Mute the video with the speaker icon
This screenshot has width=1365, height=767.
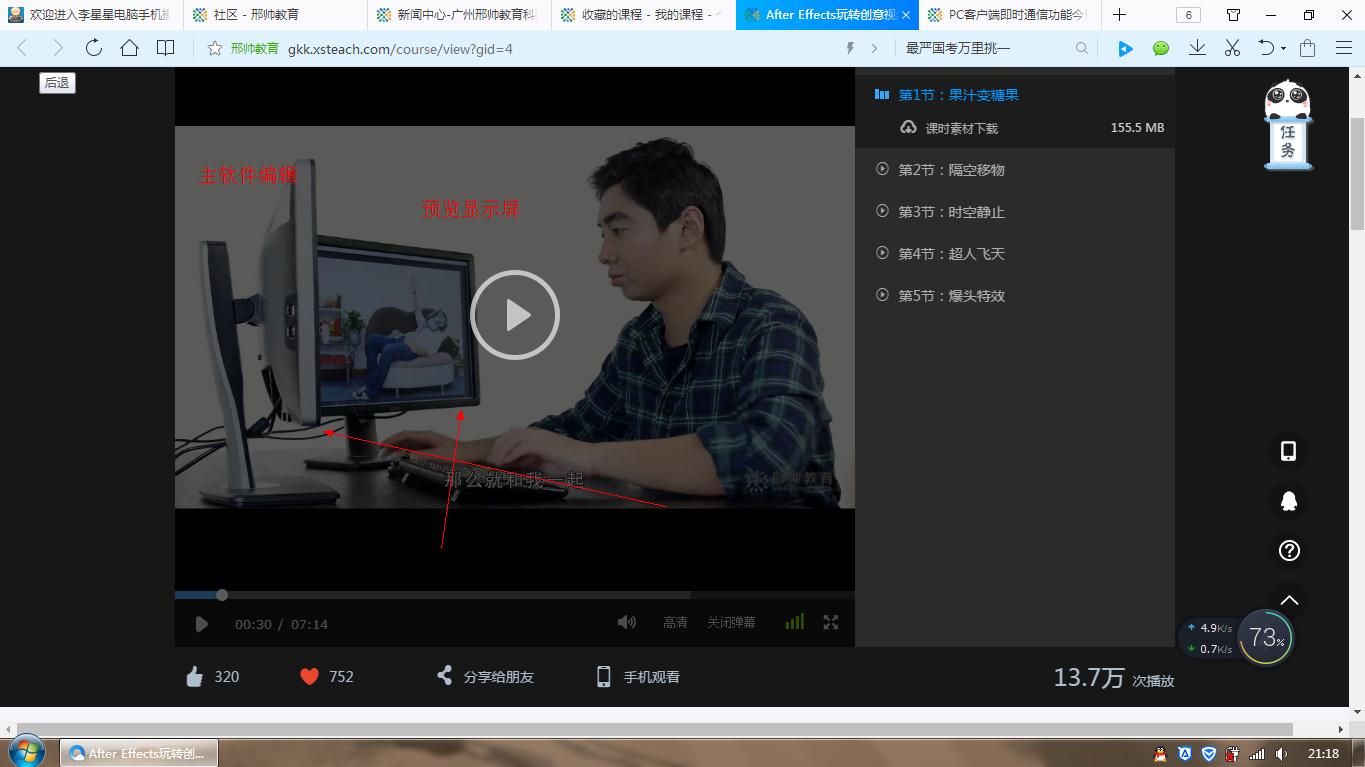[x=626, y=622]
